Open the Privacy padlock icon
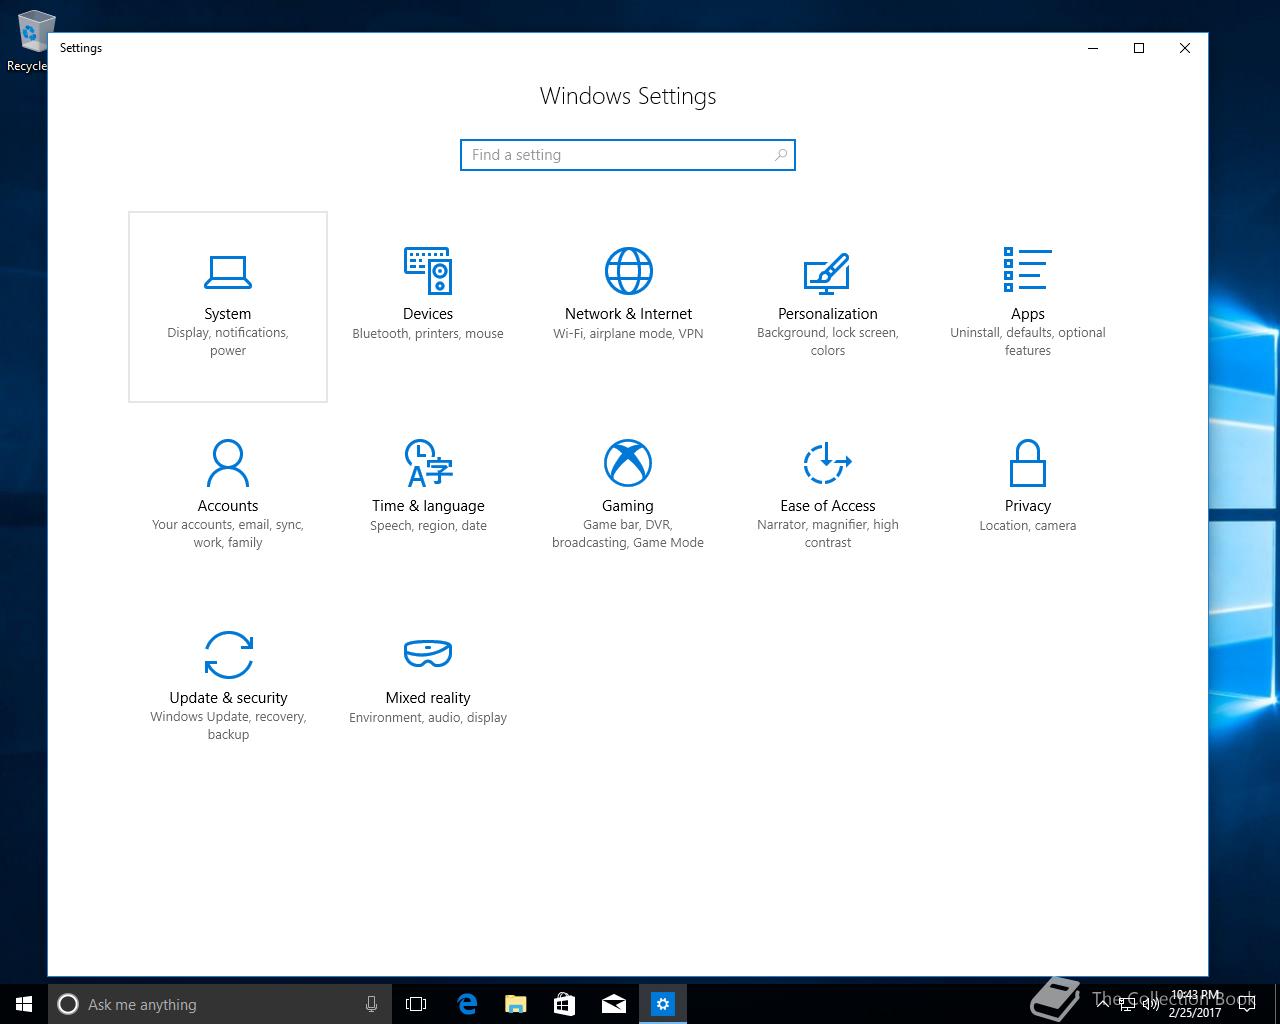Image resolution: width=1280 pixels, height=1024 pixels. pyautogui.click(x=1028, y=463)
